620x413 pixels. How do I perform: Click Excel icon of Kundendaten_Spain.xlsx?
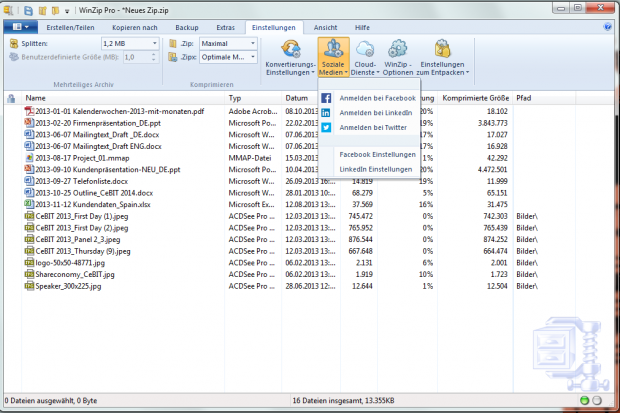click(x=29, y=204)
